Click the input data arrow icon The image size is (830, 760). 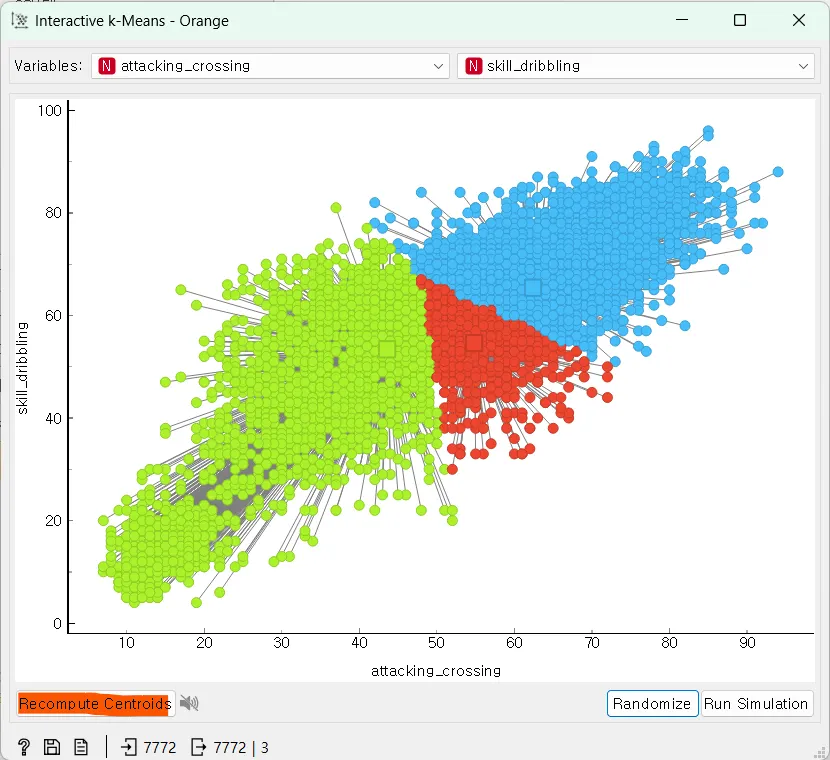[x=129, y=747]
